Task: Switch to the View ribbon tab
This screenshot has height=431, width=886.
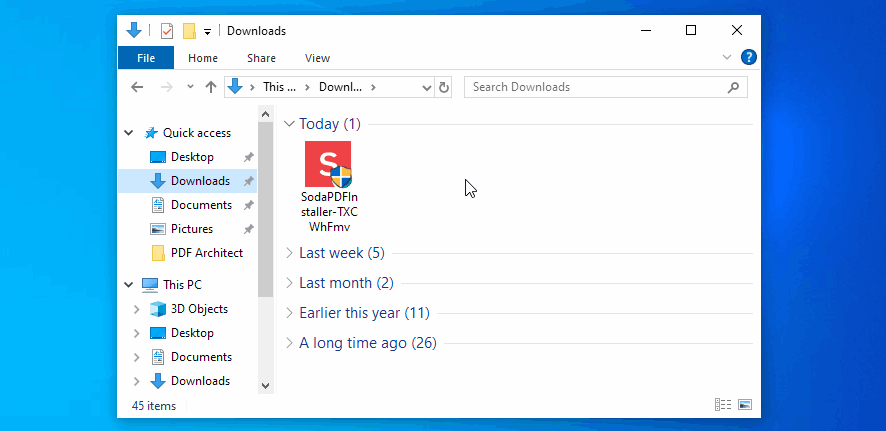Action: click(x=318, y=58)
